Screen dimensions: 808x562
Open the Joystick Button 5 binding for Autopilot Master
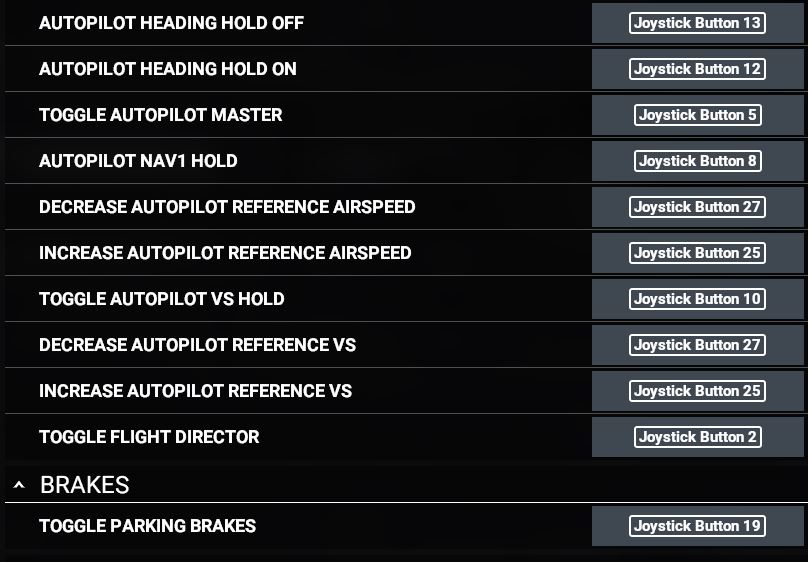click(x=698, y=115)
